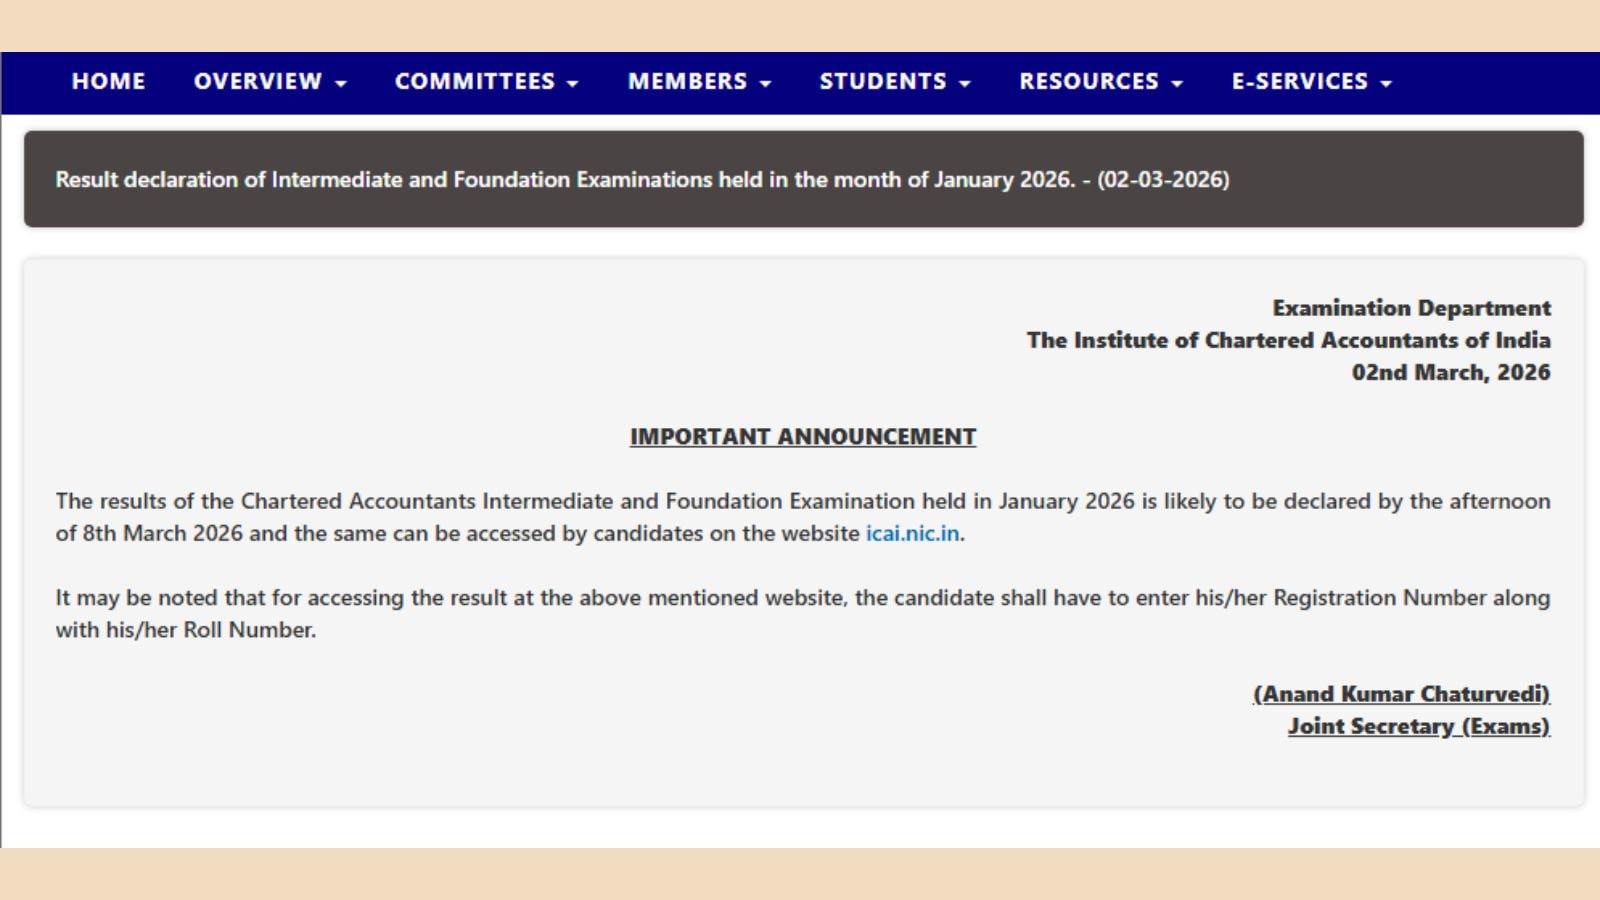
Task: Follow the icai.nic.in website link
Action: 912,535
